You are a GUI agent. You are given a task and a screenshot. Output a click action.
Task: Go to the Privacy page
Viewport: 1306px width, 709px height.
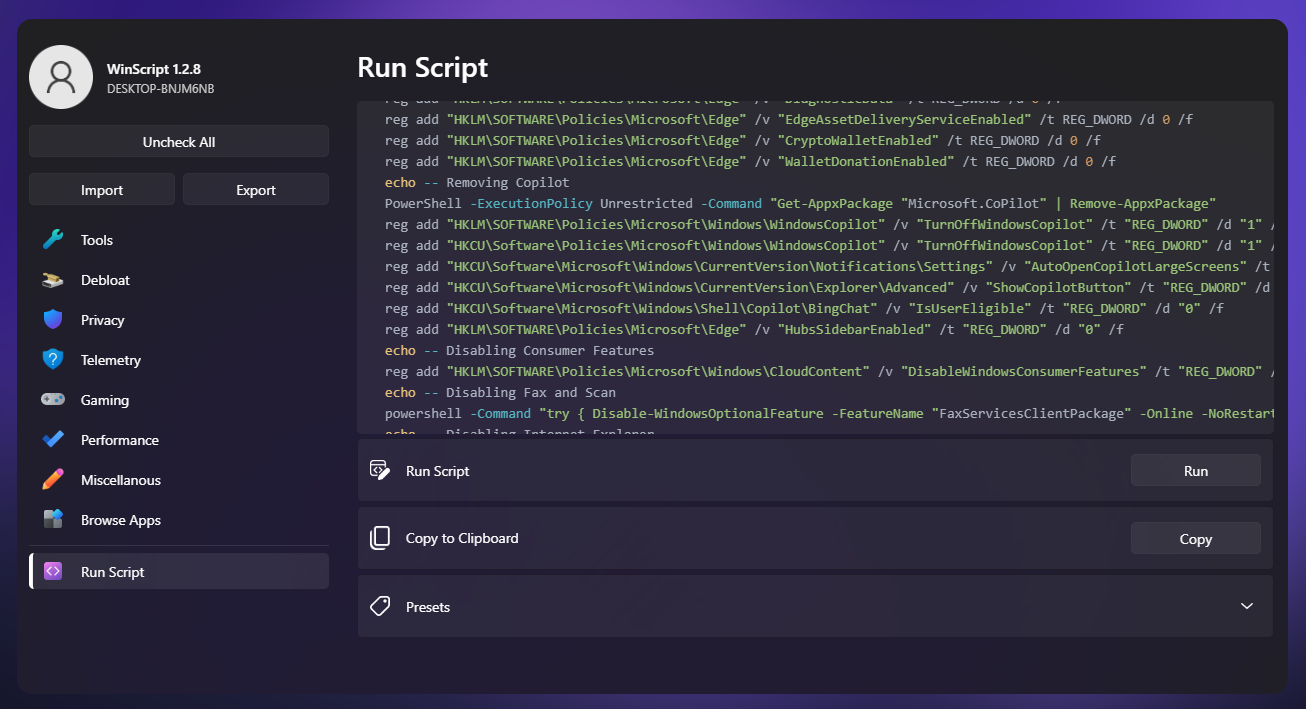[x=179, y=320]
